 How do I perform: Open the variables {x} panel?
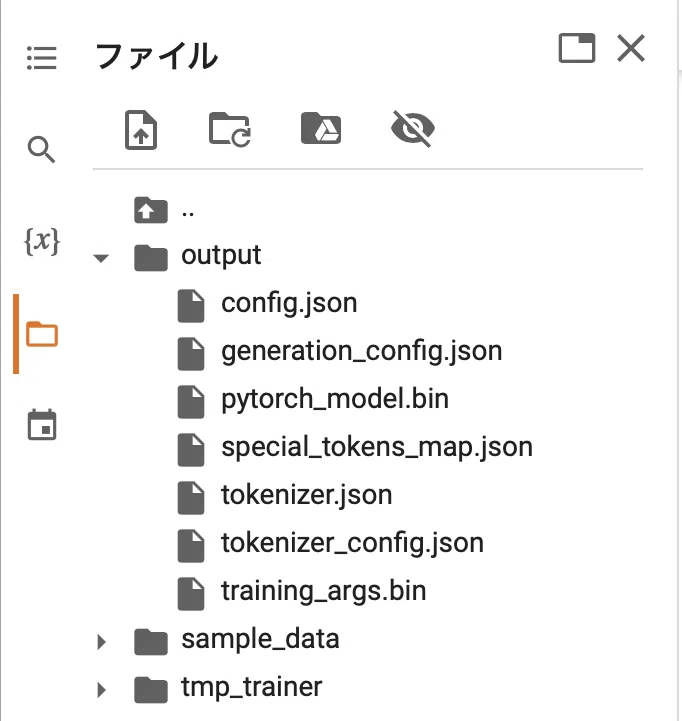tap(41, 241)
